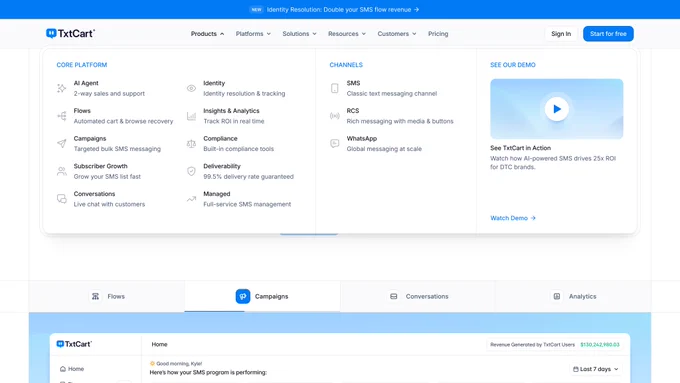Click the TxtCart logo inside dashboard preview
Image resolution: width=680 pixels, height=383 pixels.
74,344
